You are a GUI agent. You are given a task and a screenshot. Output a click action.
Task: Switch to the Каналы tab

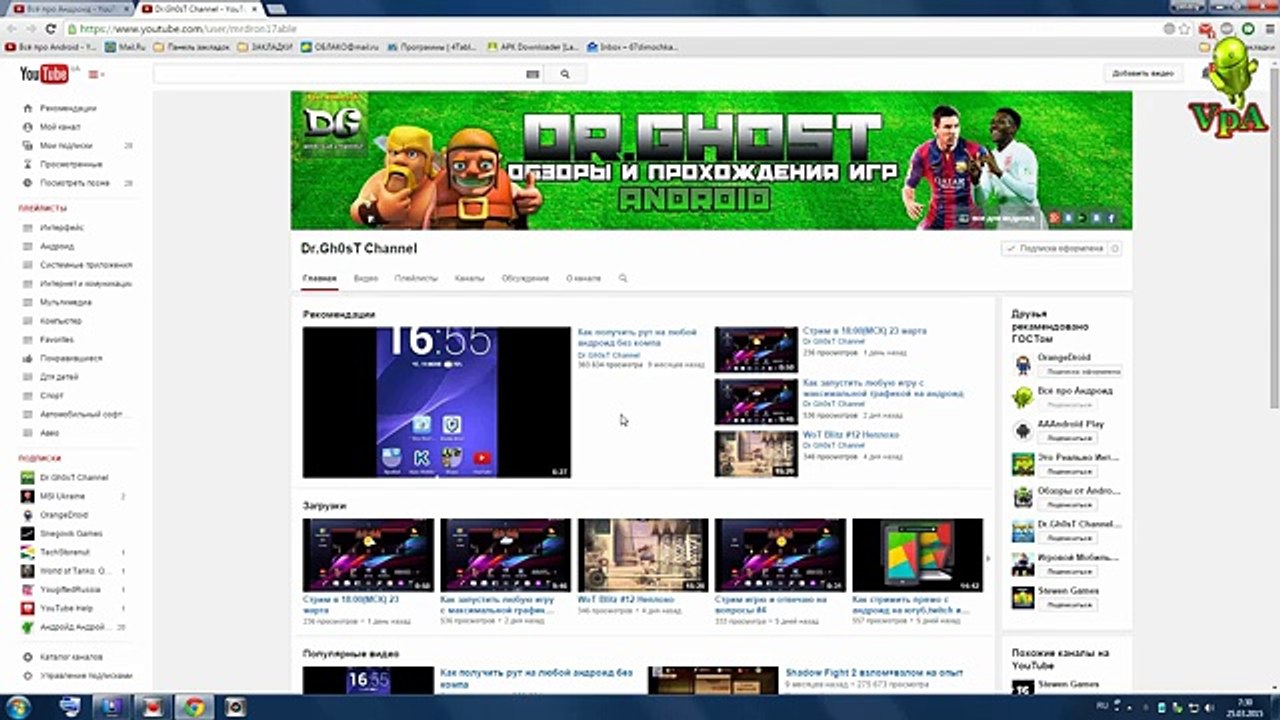tap(469, 278)
